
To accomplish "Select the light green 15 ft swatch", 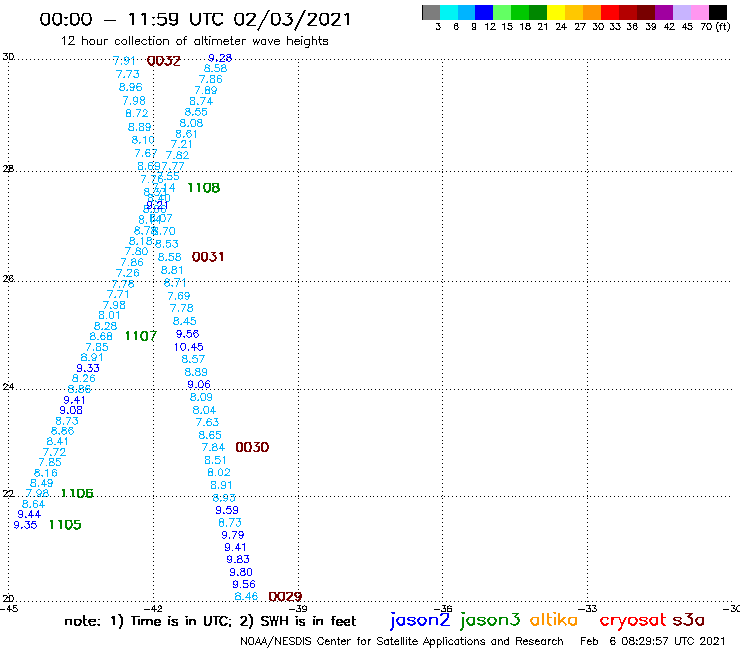I will click(x=502, y=12).
